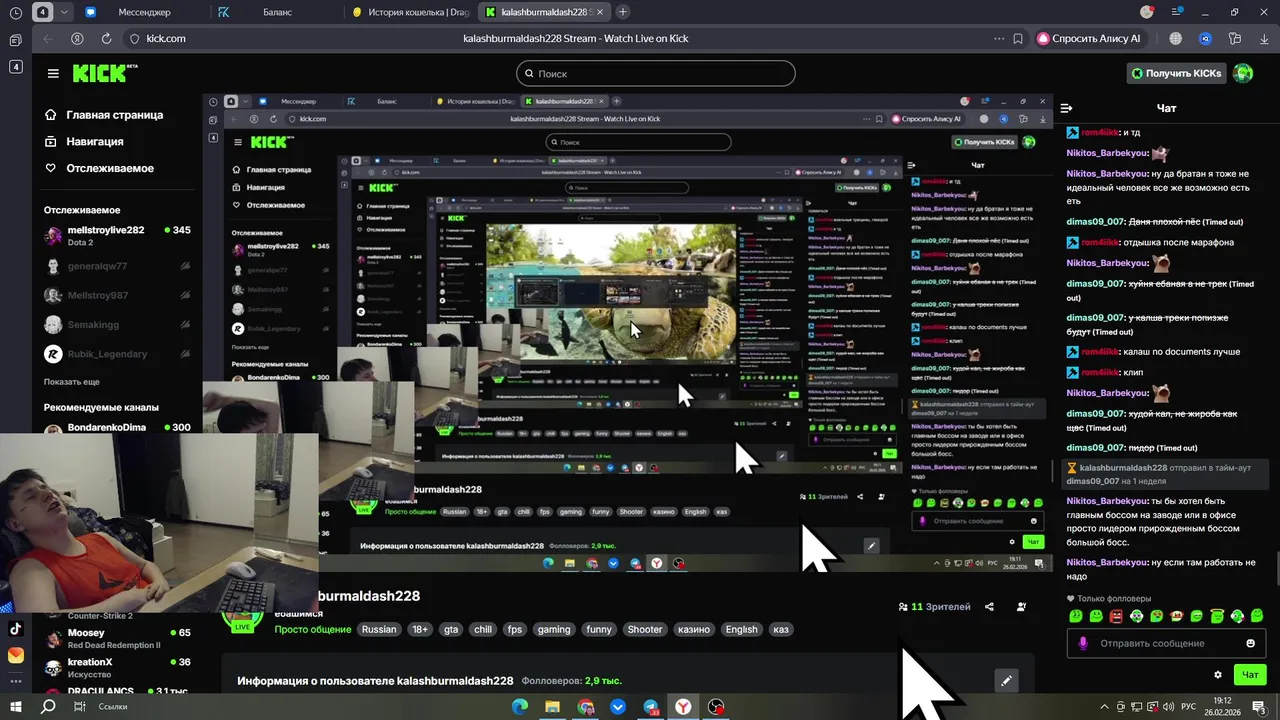1280x720 pixels.
Task: Click the KICK logo
Action: click(104, 73)
